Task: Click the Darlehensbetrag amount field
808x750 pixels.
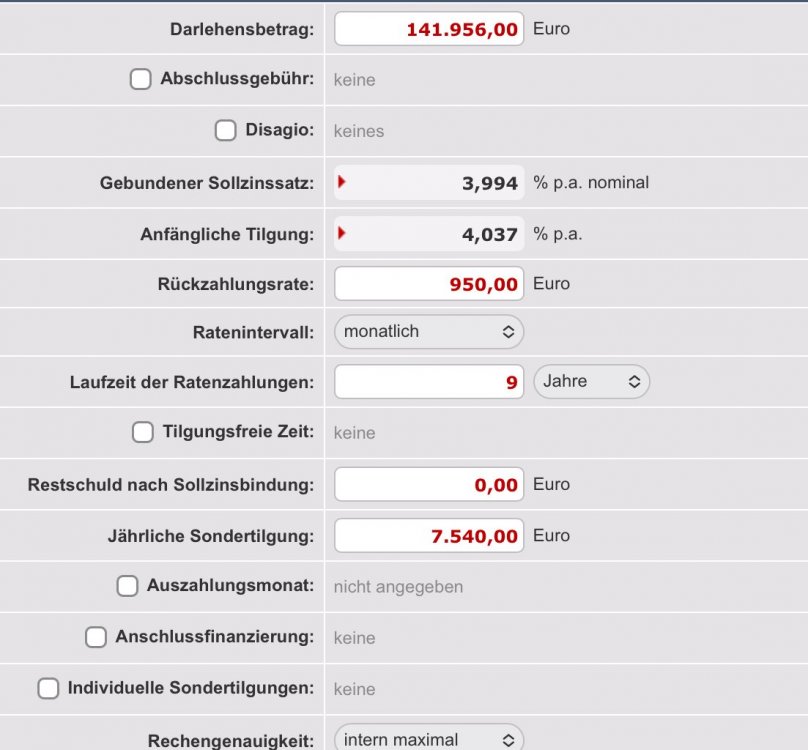Action: pyautogui.click(x=428, y=29)
